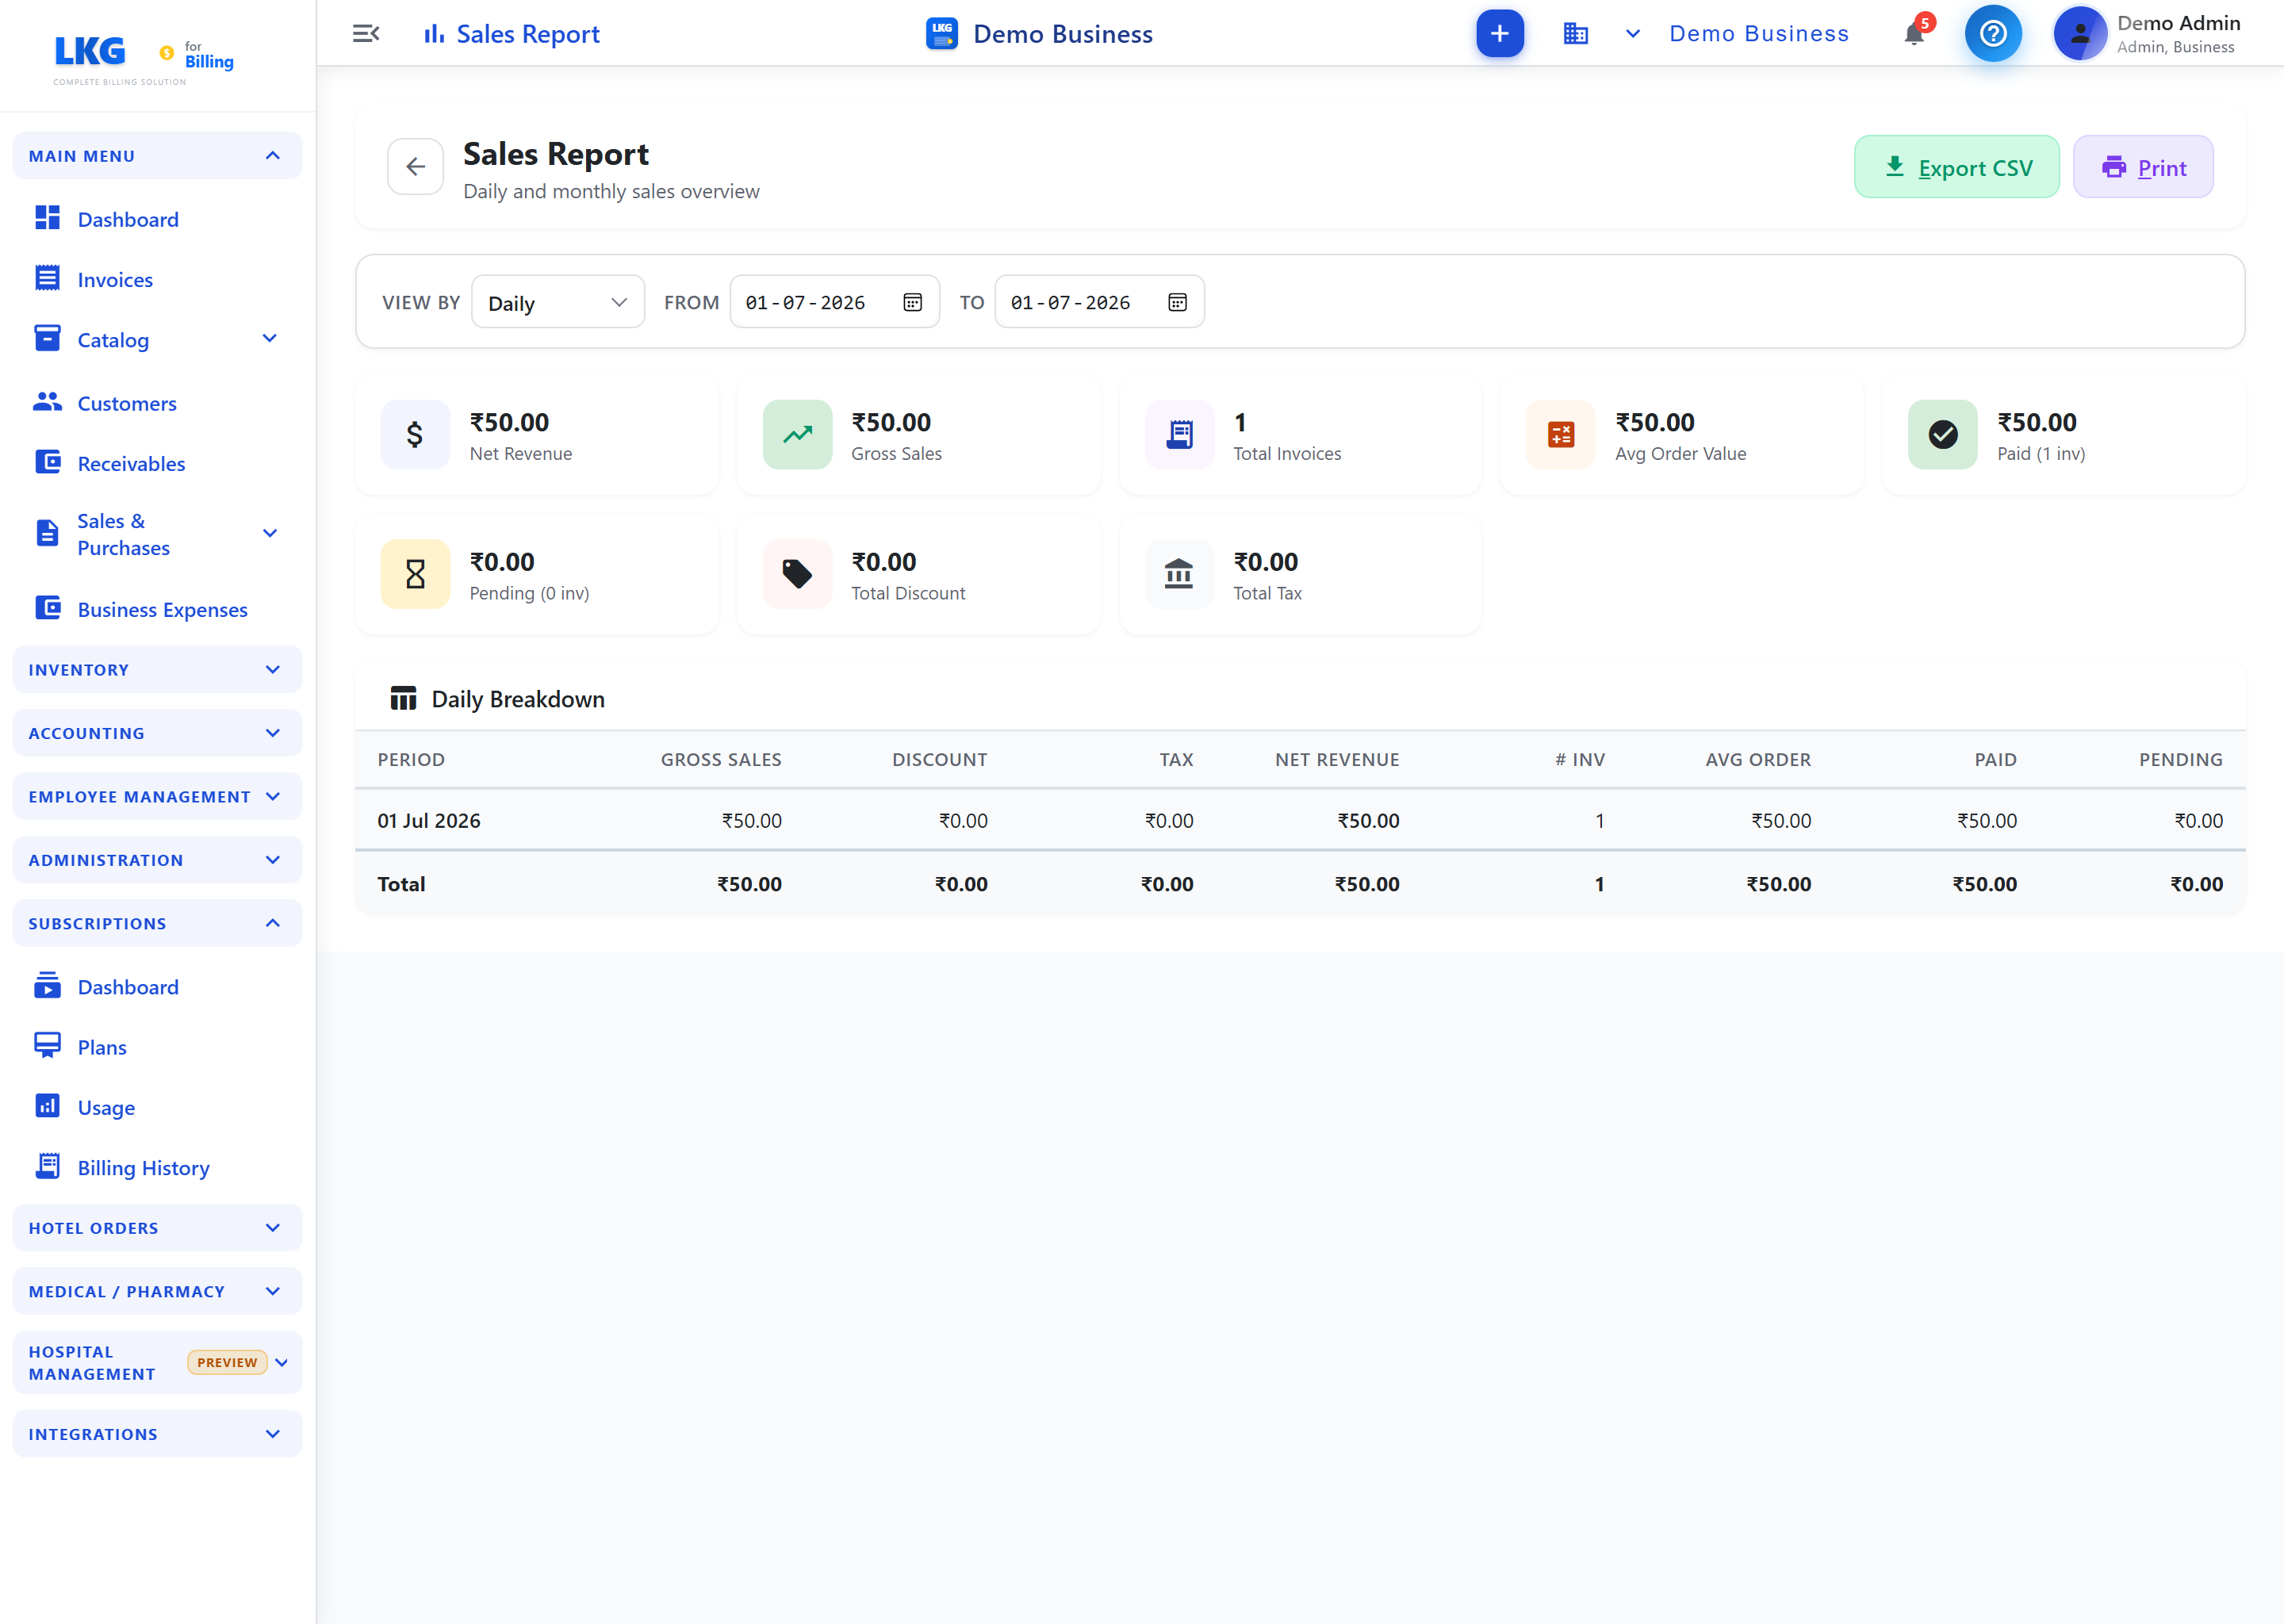Viewport: 2284px width, 1624px height.
Task: Click the 01 Jul 2026 period row
Action: tap(1299, 820)
